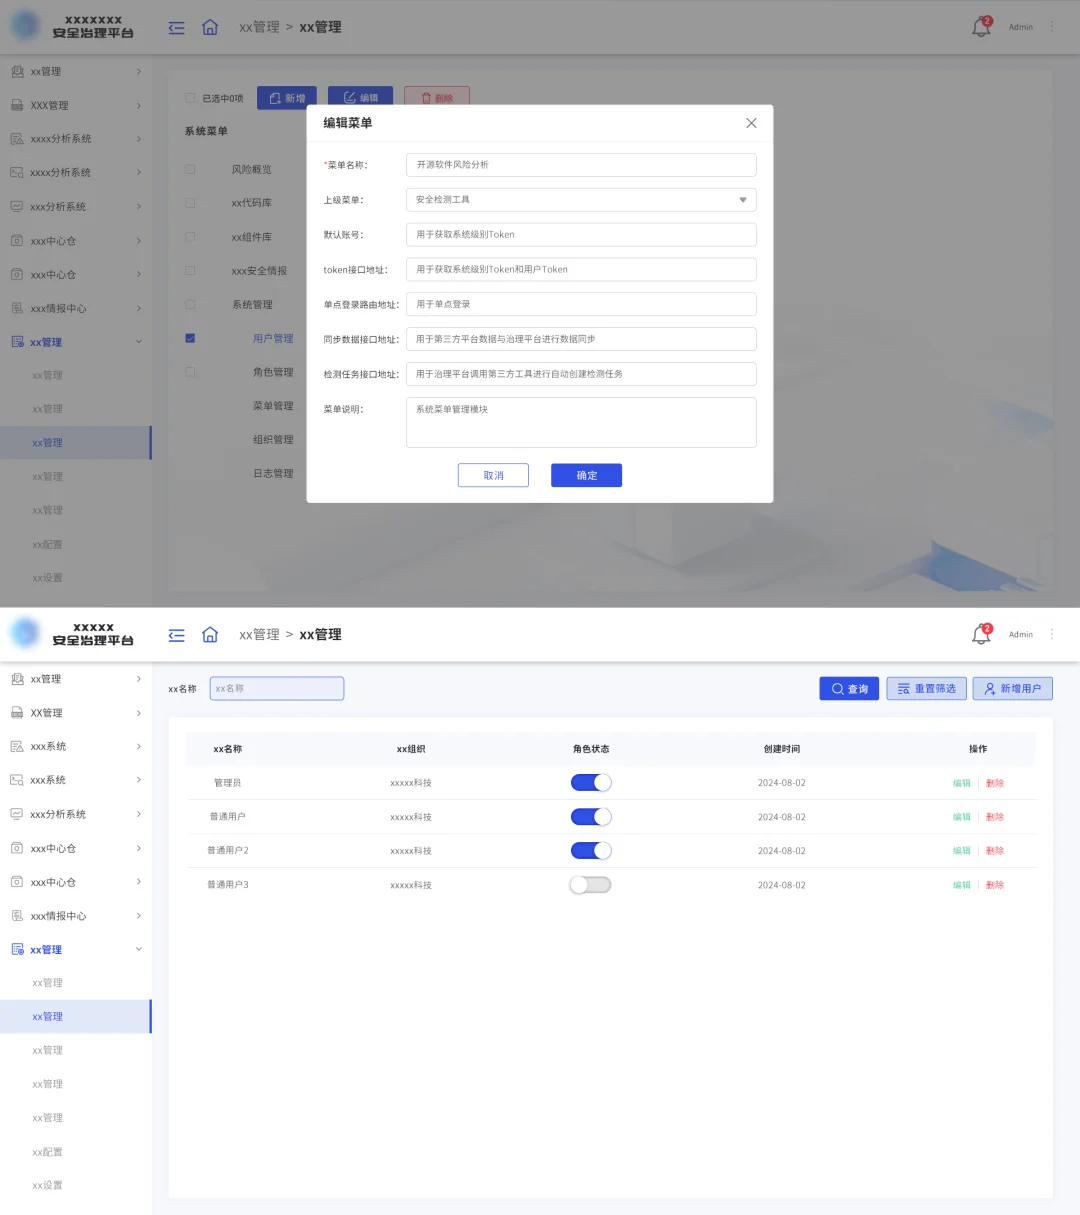The image size is (1080, 1215).
Task: Open the 上级菜单 dropdown in the edit dialog
Action: pos(743,200)
